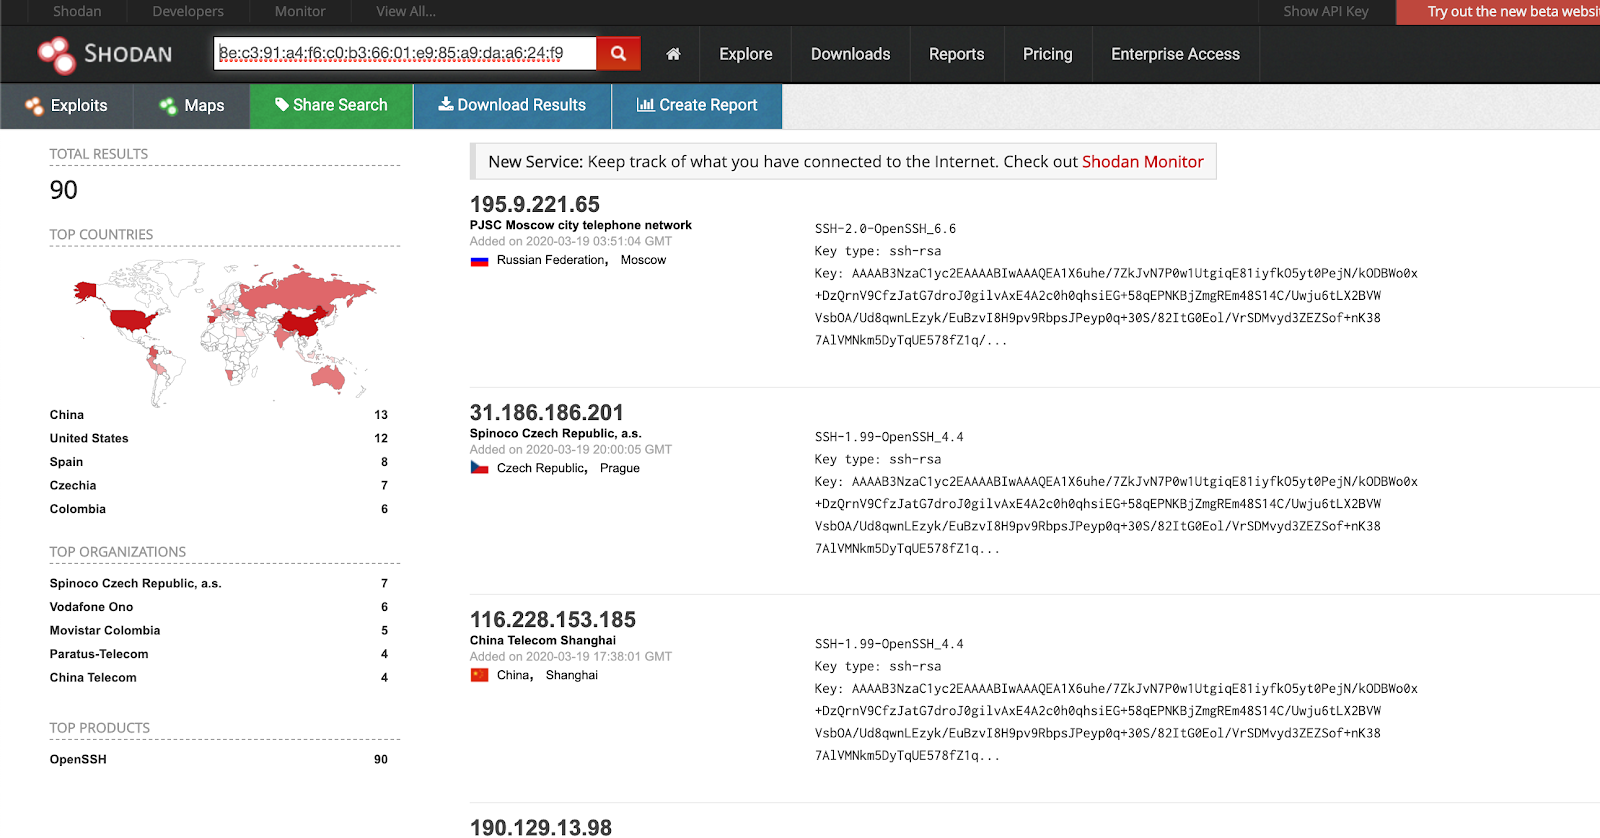Click the Shodan logo icon
This screenshot has width=1600, height=838.
point(57,54)
